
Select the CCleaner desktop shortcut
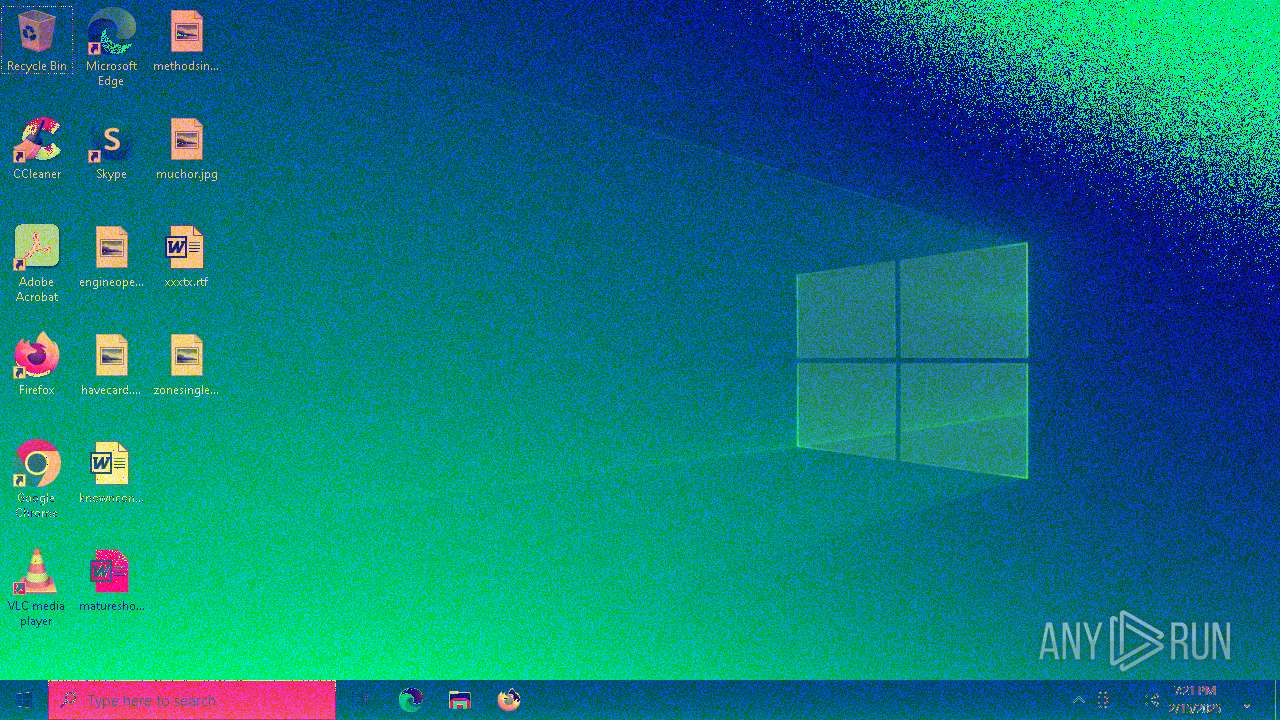pyautogui.click(x=37, y=148)
